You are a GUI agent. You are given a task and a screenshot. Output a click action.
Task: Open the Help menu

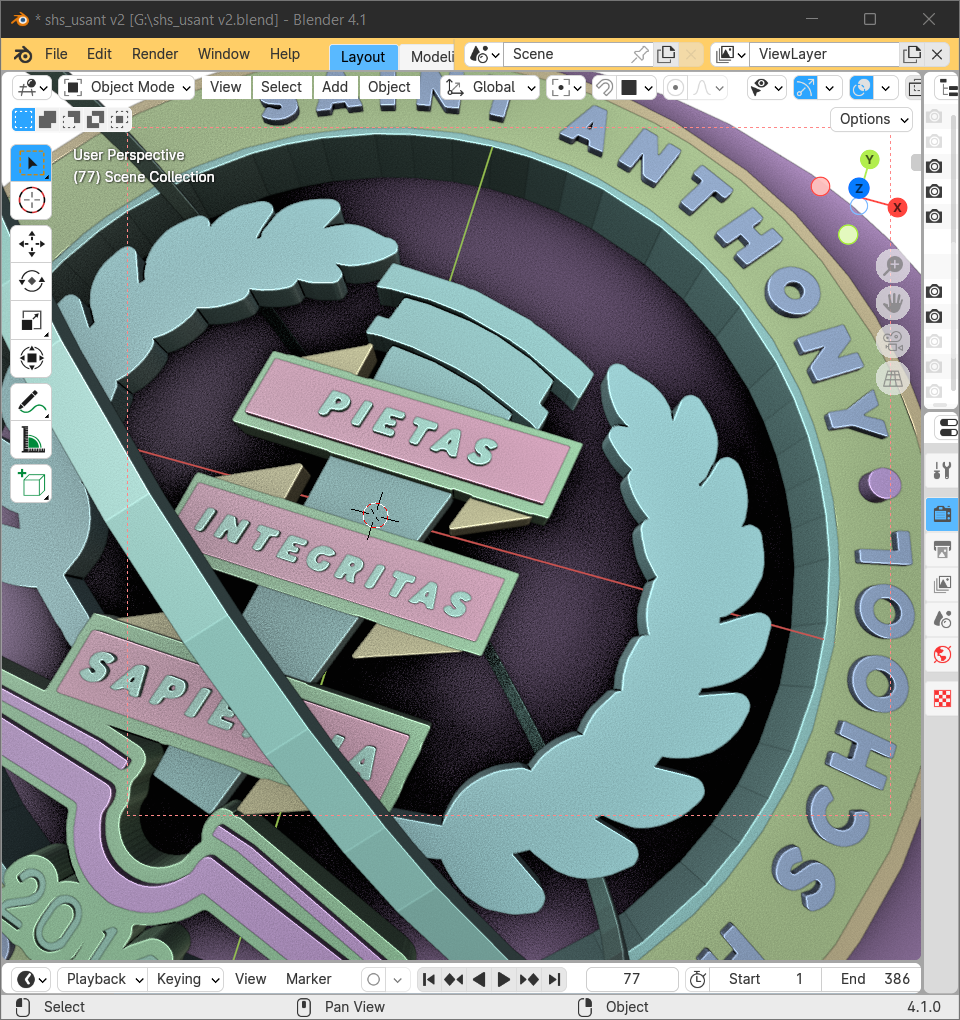point(285,54)
